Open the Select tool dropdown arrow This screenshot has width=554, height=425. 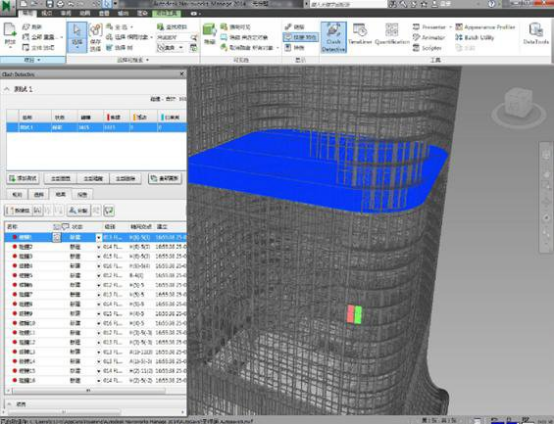tap(77, 47)
